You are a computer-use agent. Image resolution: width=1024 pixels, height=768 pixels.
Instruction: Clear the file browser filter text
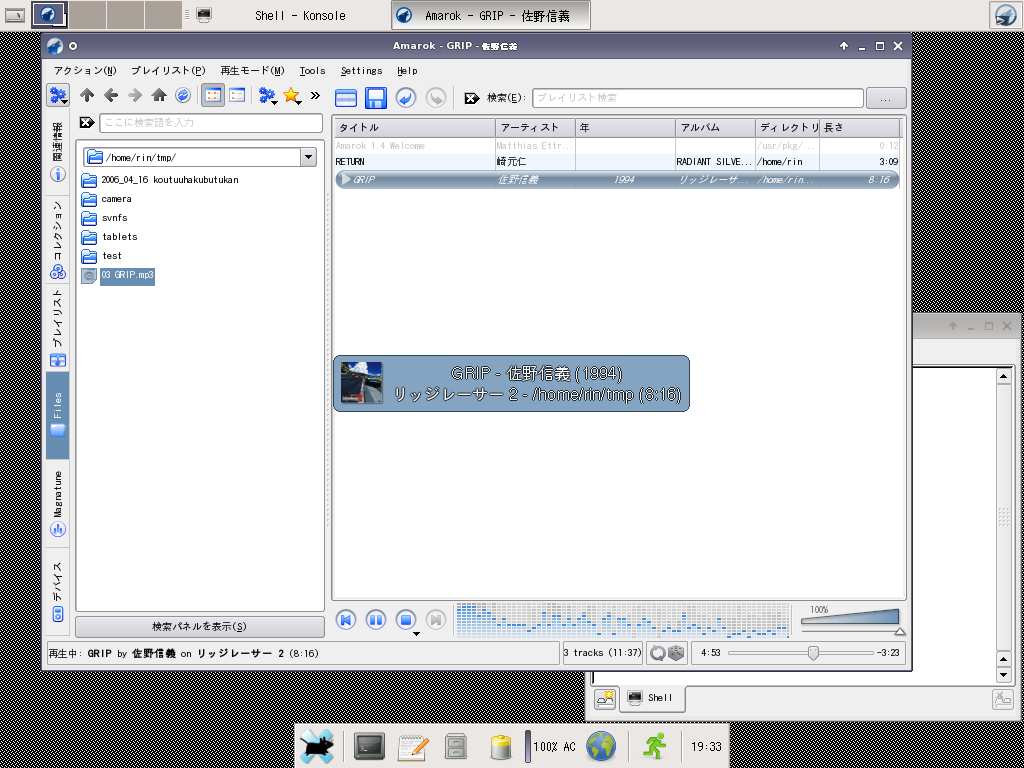pyautogui.click(x=87, y=122)
